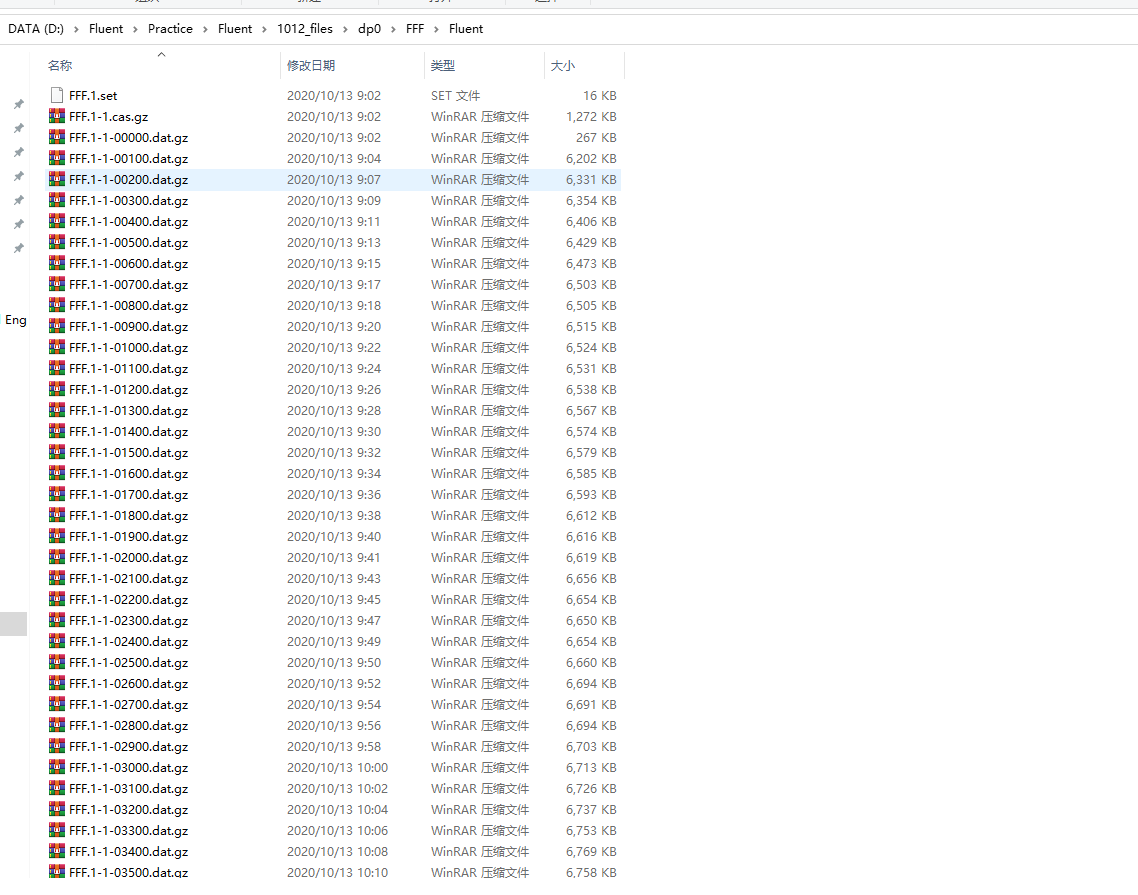Viewport: 1138px width, 895px height.
Task: Expand the chevron after DATA (D:) in breadcrumb
Action: click(x=77, y=29)
